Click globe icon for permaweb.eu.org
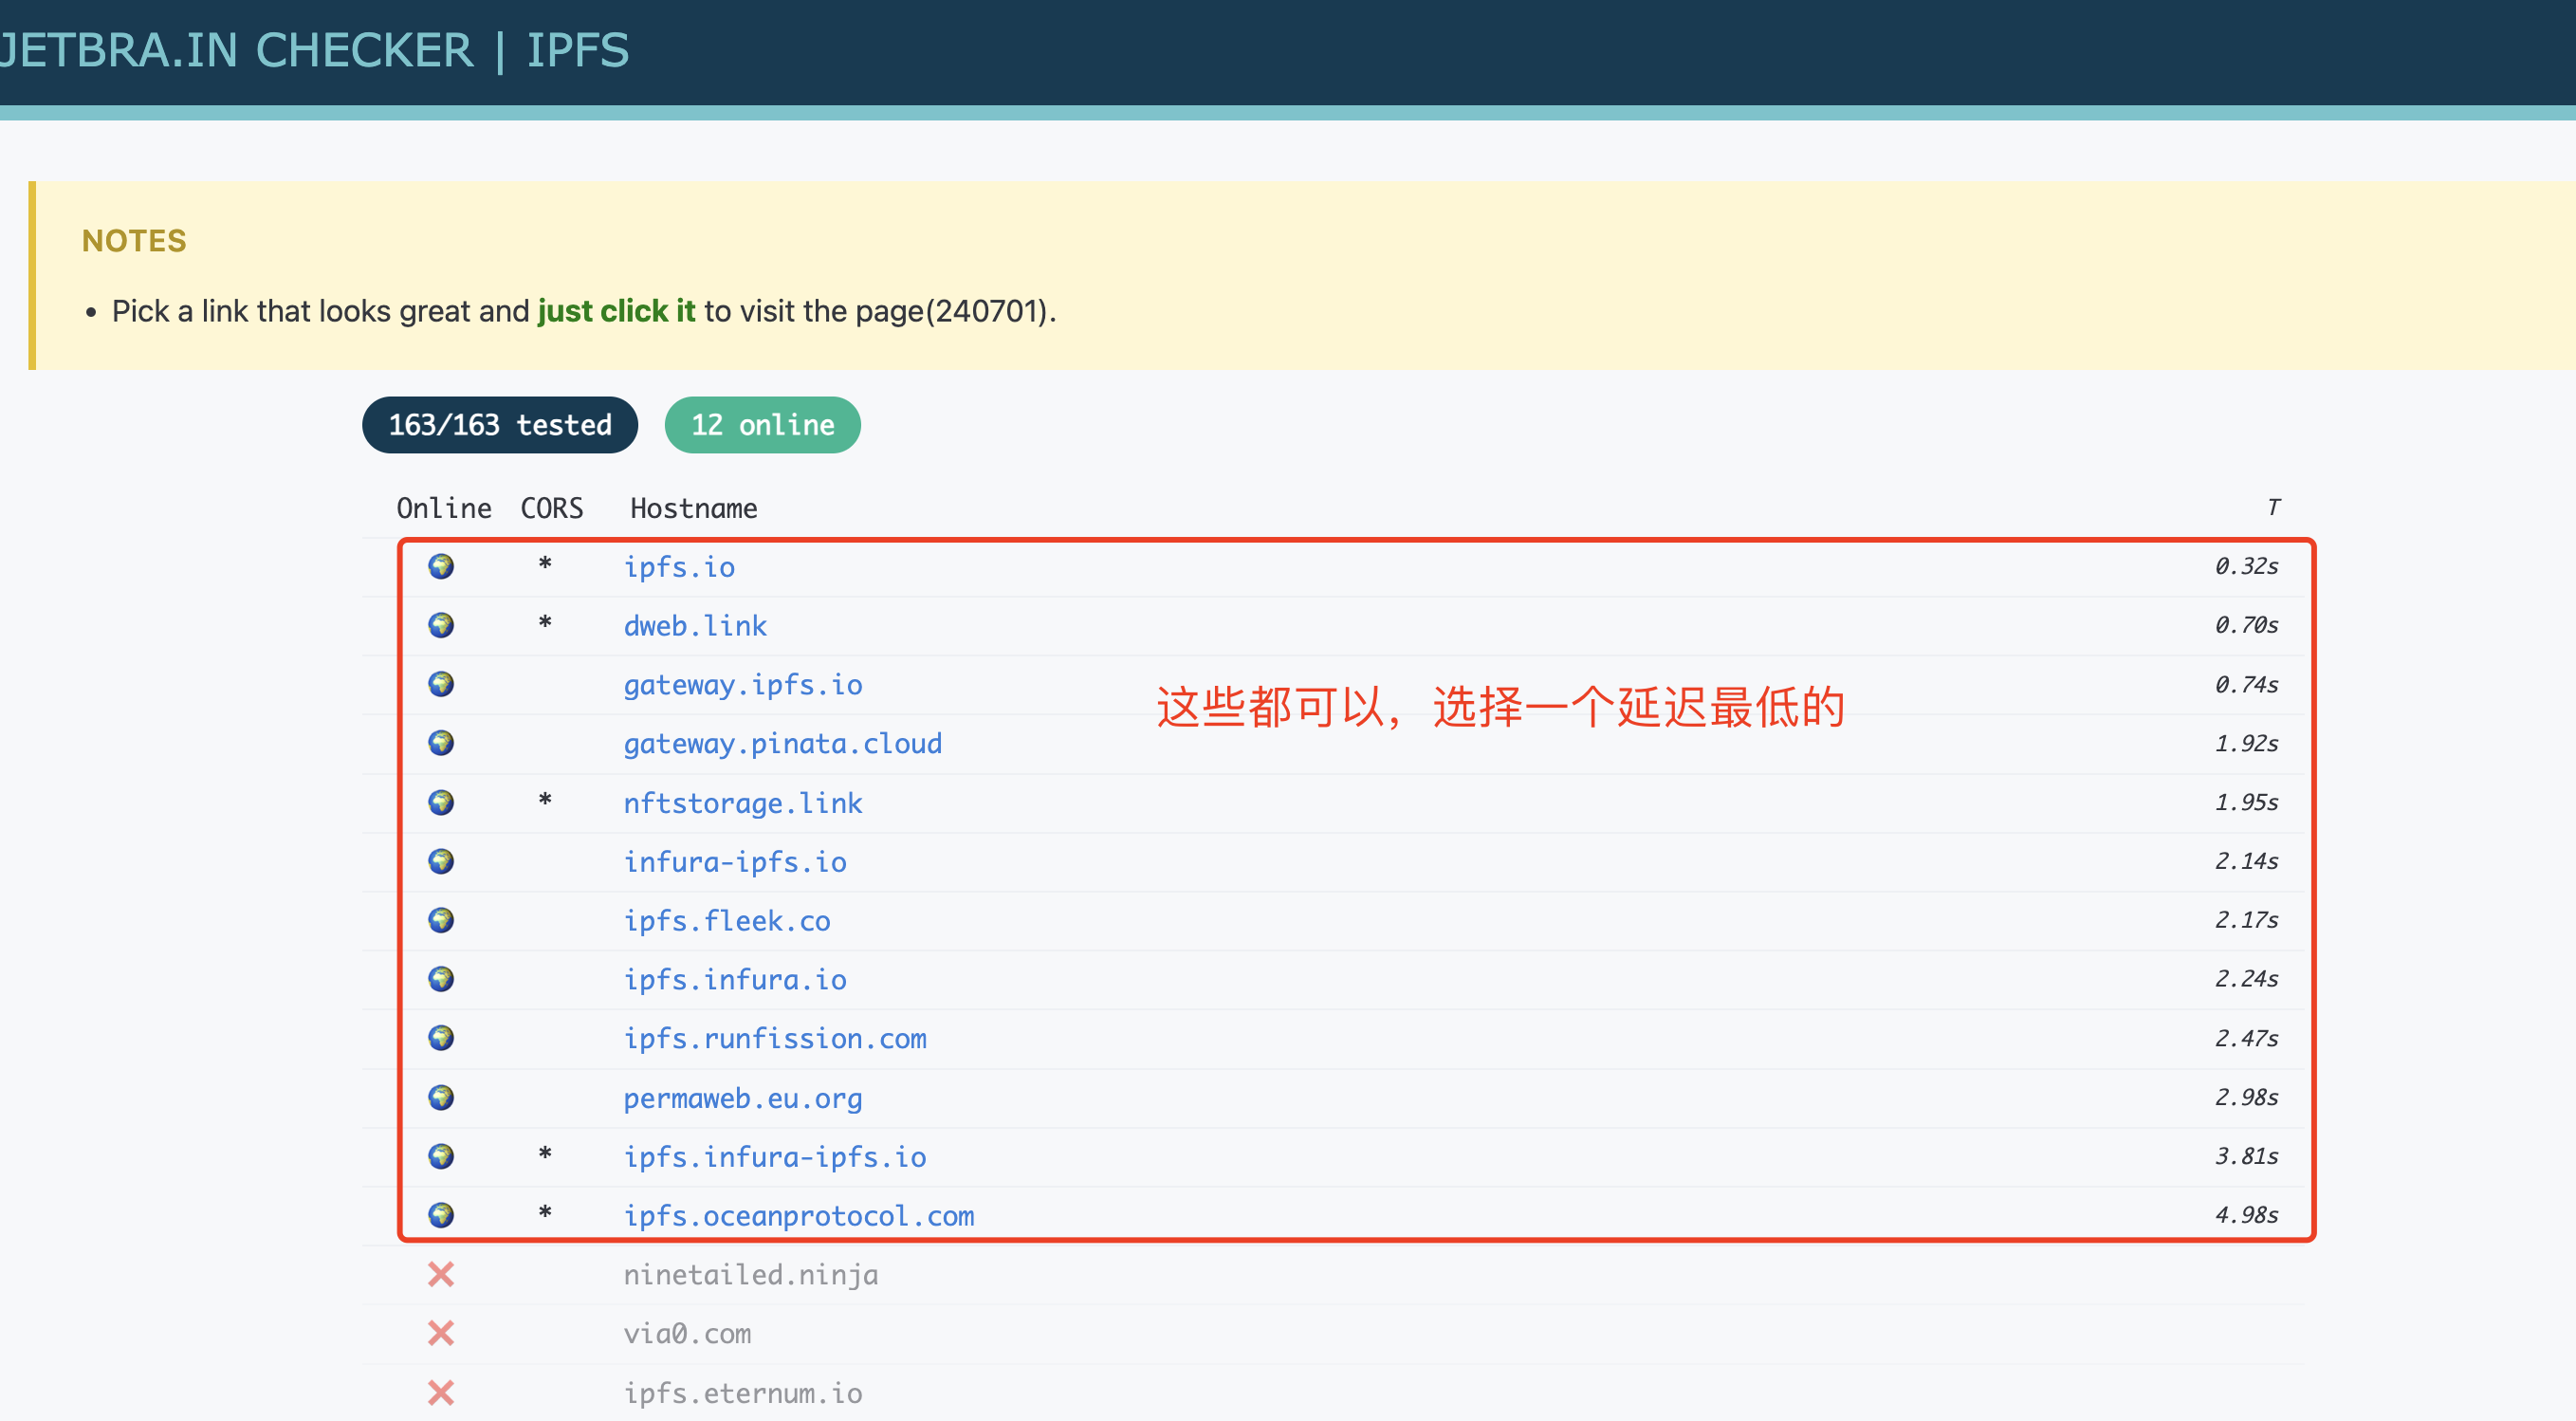The image size is (2576, 1421). [x=441, y=1097]
